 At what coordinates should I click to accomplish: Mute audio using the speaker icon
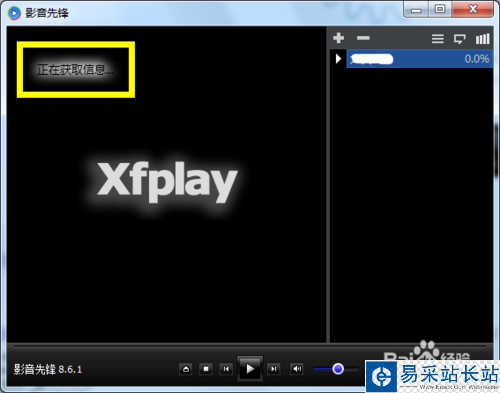(297, 369)
